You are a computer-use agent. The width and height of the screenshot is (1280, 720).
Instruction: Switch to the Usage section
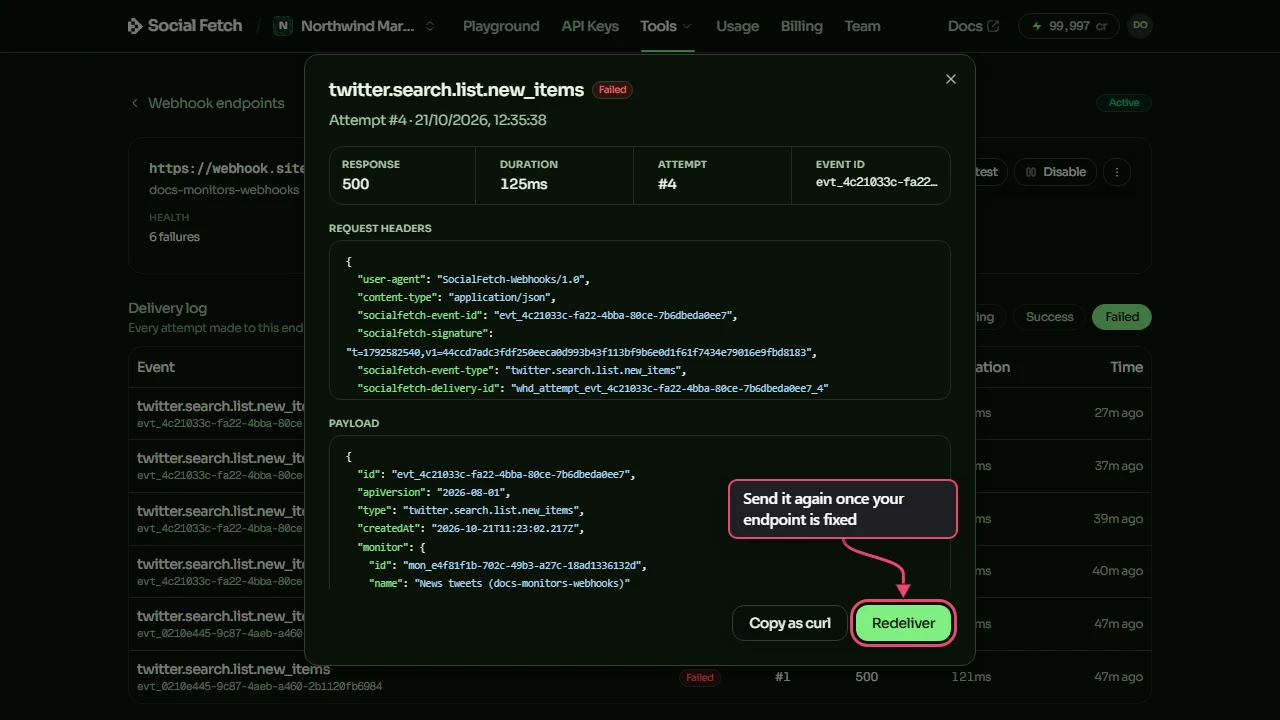[x=738, y=26]
